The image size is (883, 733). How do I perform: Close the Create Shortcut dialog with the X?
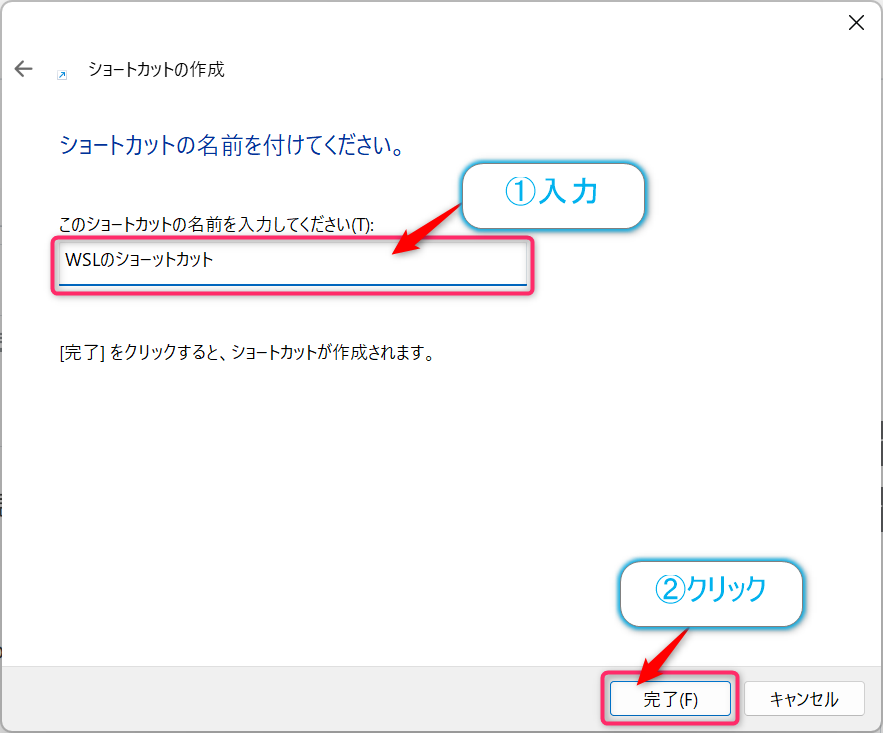point(856,23)
